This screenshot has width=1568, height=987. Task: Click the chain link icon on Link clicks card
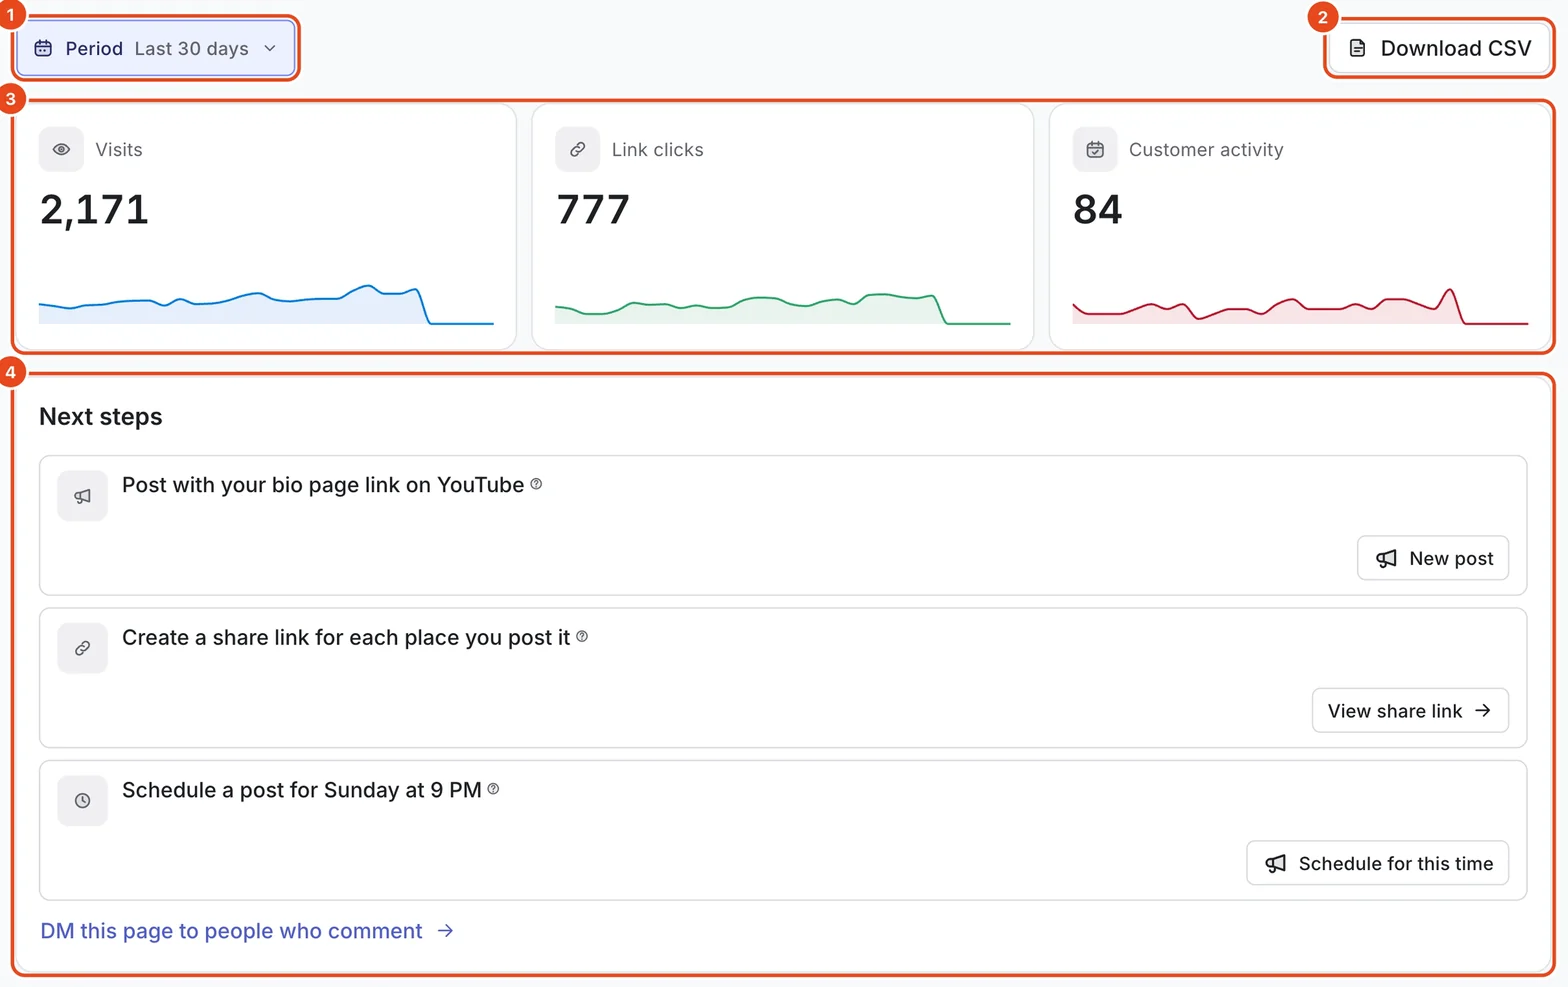click(x=577, y=149)
